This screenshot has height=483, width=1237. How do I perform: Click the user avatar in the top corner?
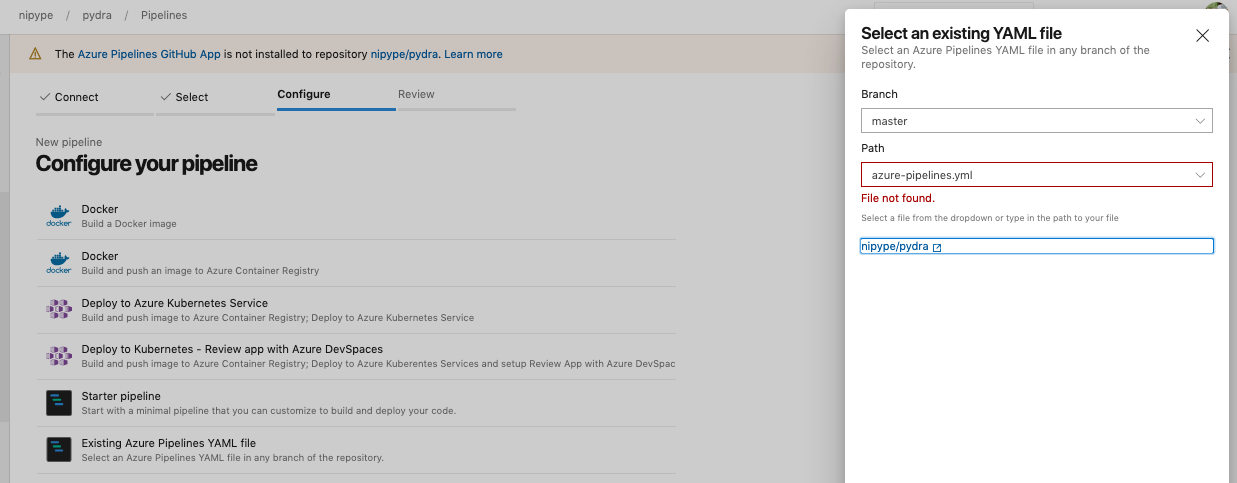[x=1216, y=6]
